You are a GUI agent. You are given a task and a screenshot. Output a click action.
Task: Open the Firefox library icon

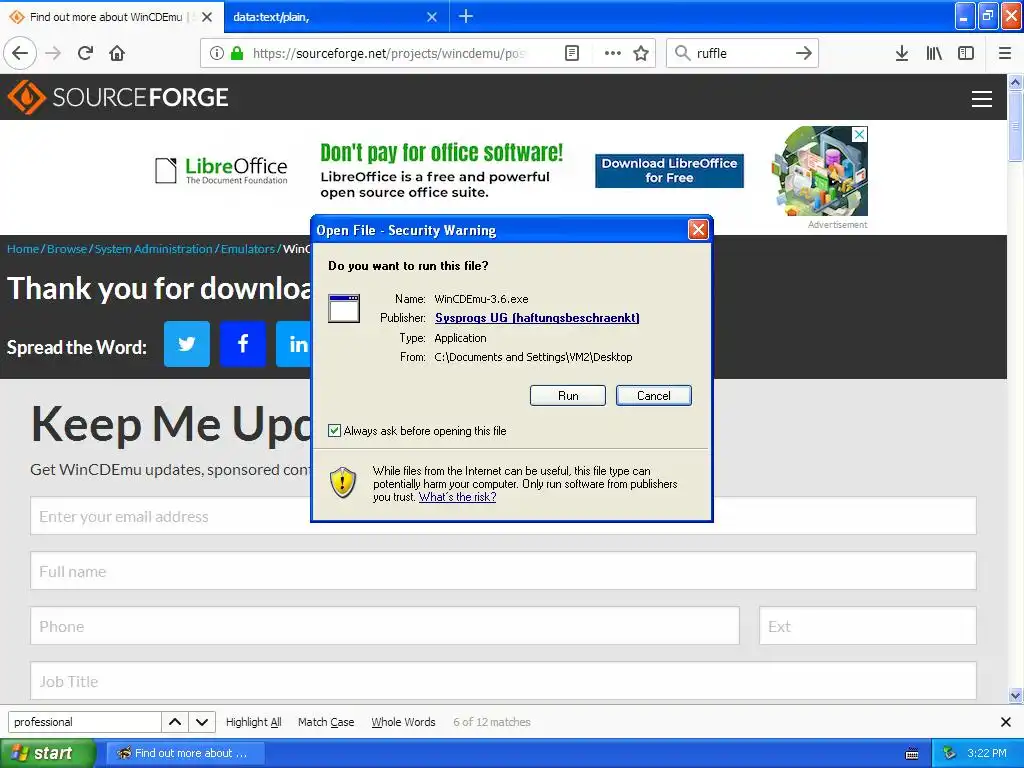point(934,54)
